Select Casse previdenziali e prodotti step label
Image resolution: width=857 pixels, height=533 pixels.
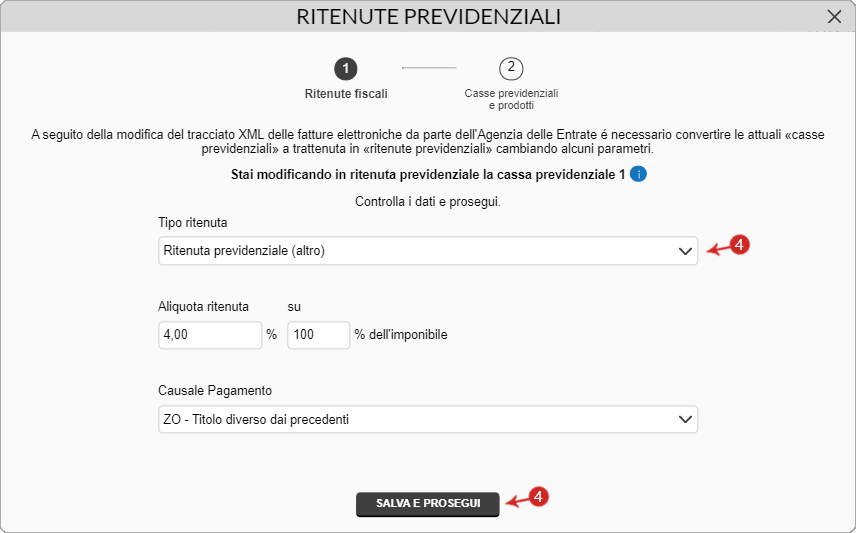pyautogui.click(x=512, y=99)
